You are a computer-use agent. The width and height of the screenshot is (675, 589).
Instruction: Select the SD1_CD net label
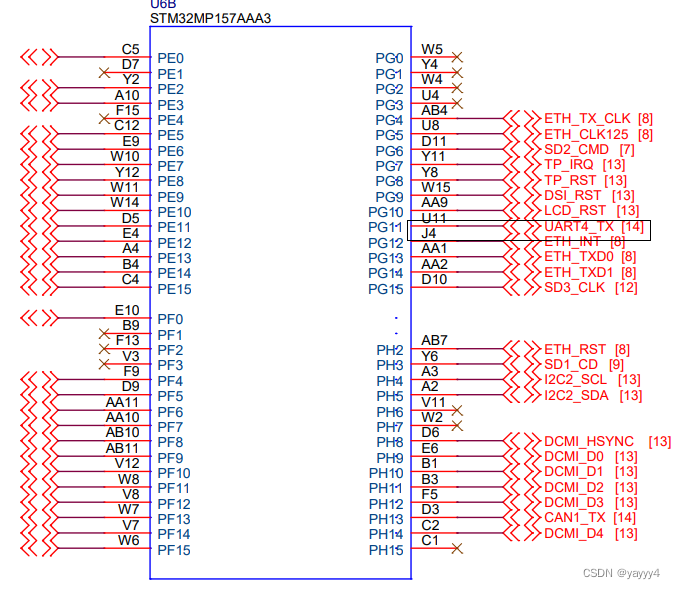point(571,365)
